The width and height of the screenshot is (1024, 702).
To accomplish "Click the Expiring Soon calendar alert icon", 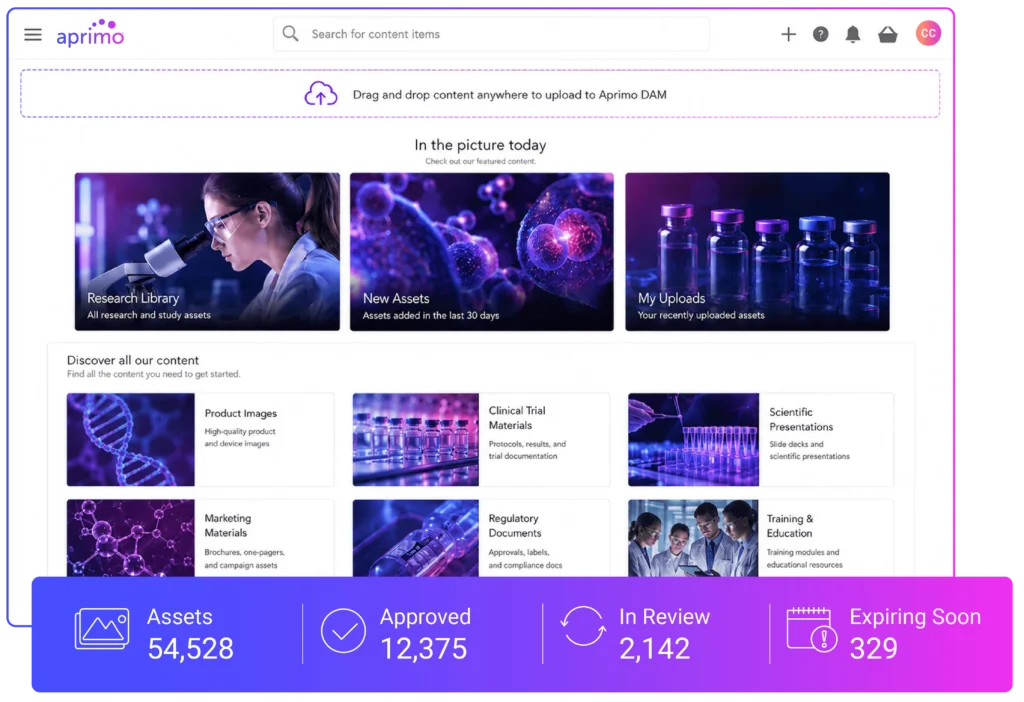I will [811, 629].
